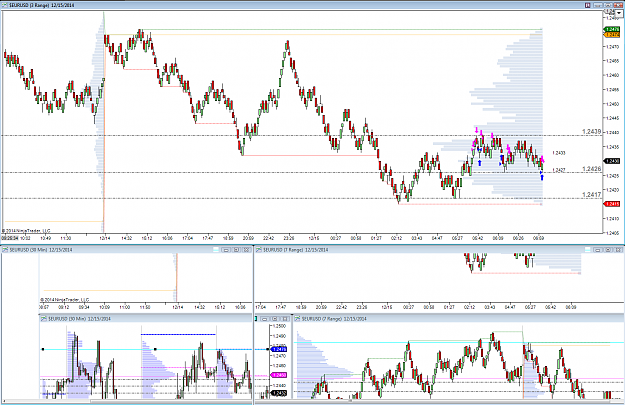Maximize the $EURUSD (7 Range) 12/15/2014 window
625x405 pixels.
pos(608,250)
